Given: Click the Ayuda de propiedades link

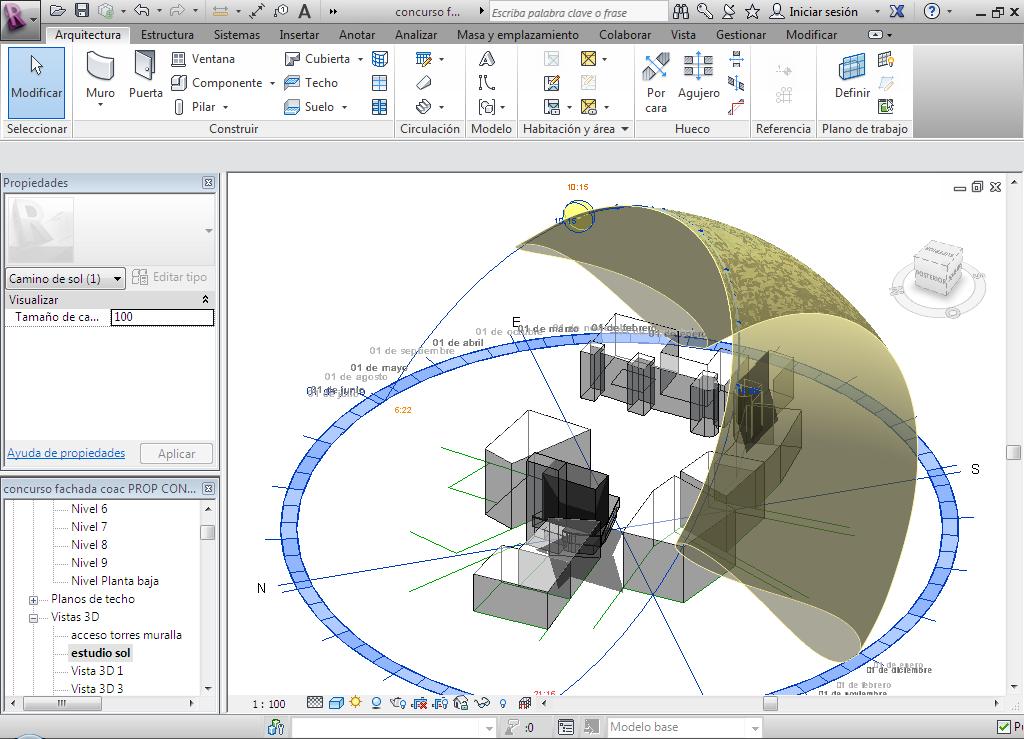Looking at the screenshot, I should tap(66, 453).
